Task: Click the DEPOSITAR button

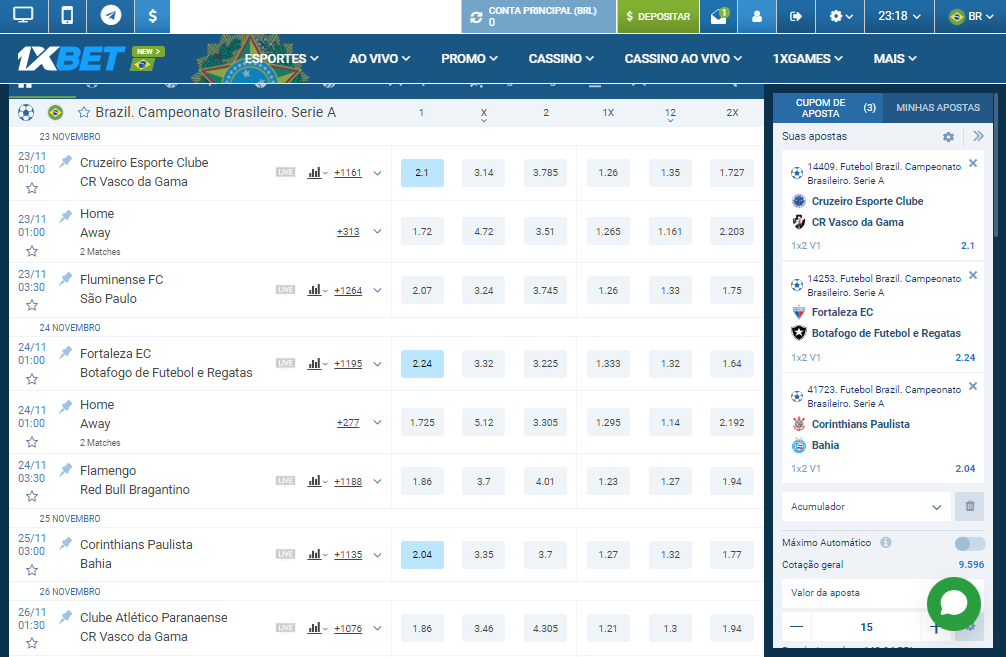Action: [658, 16]
